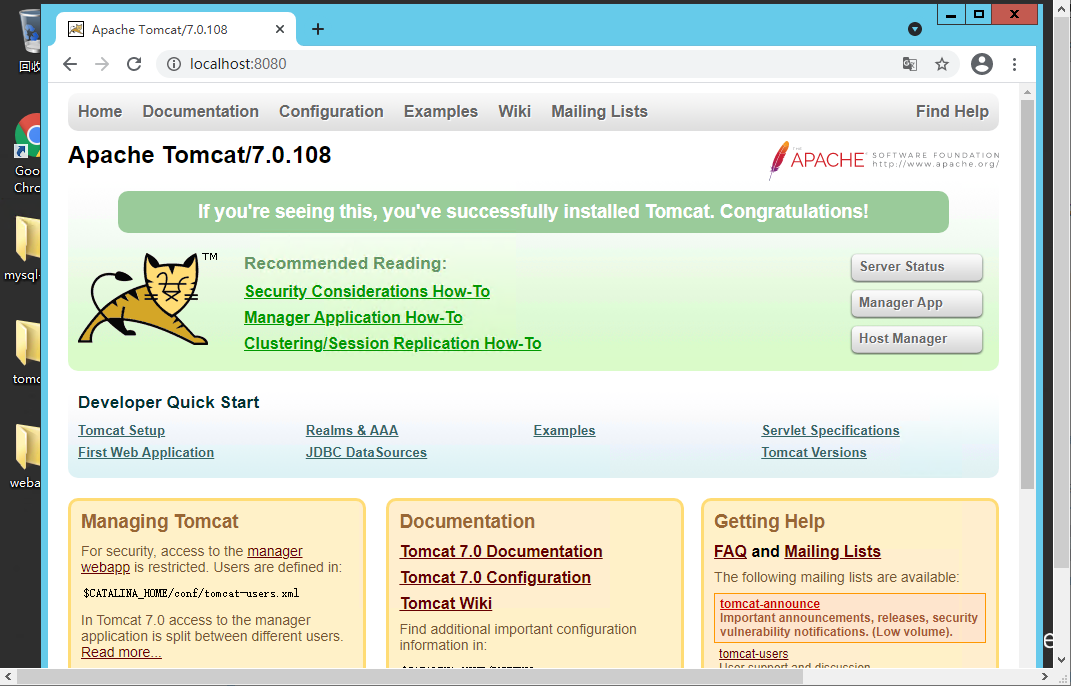Open the Tomcat Setup link
This screenshot has width=1071, height=686.
click(x=121, y=430)
